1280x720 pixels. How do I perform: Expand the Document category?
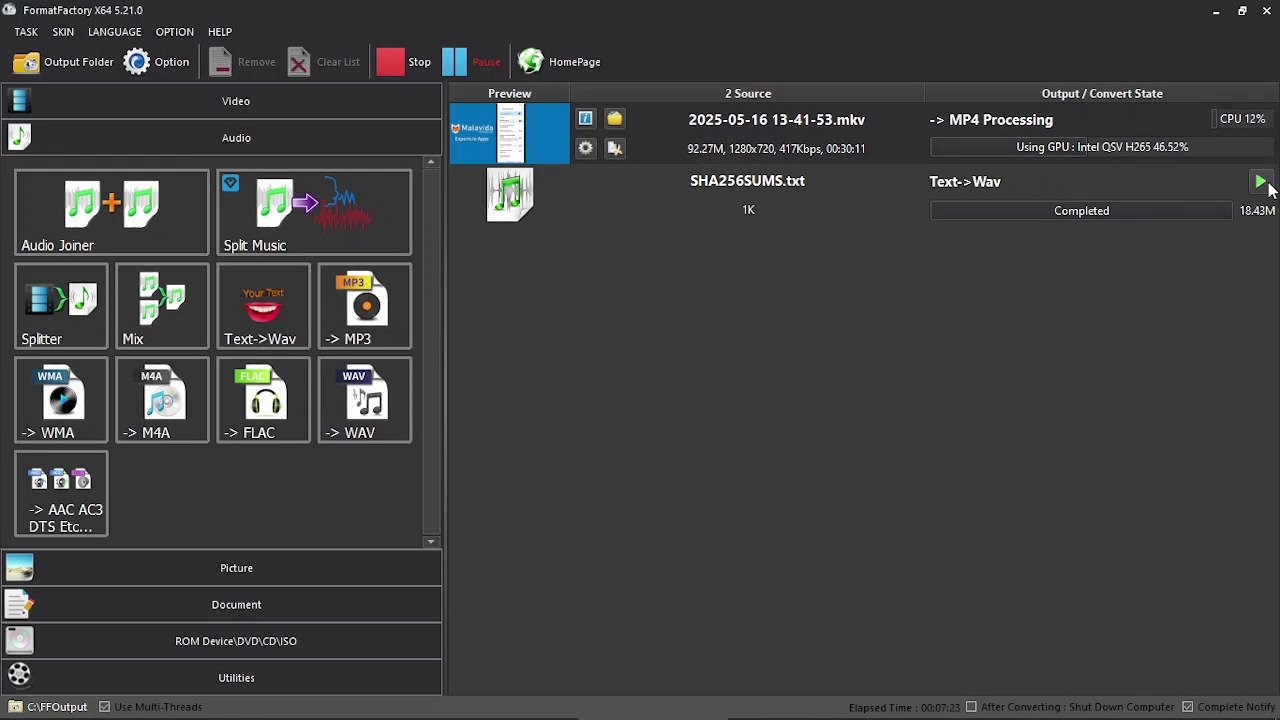(x=221, y=605)
